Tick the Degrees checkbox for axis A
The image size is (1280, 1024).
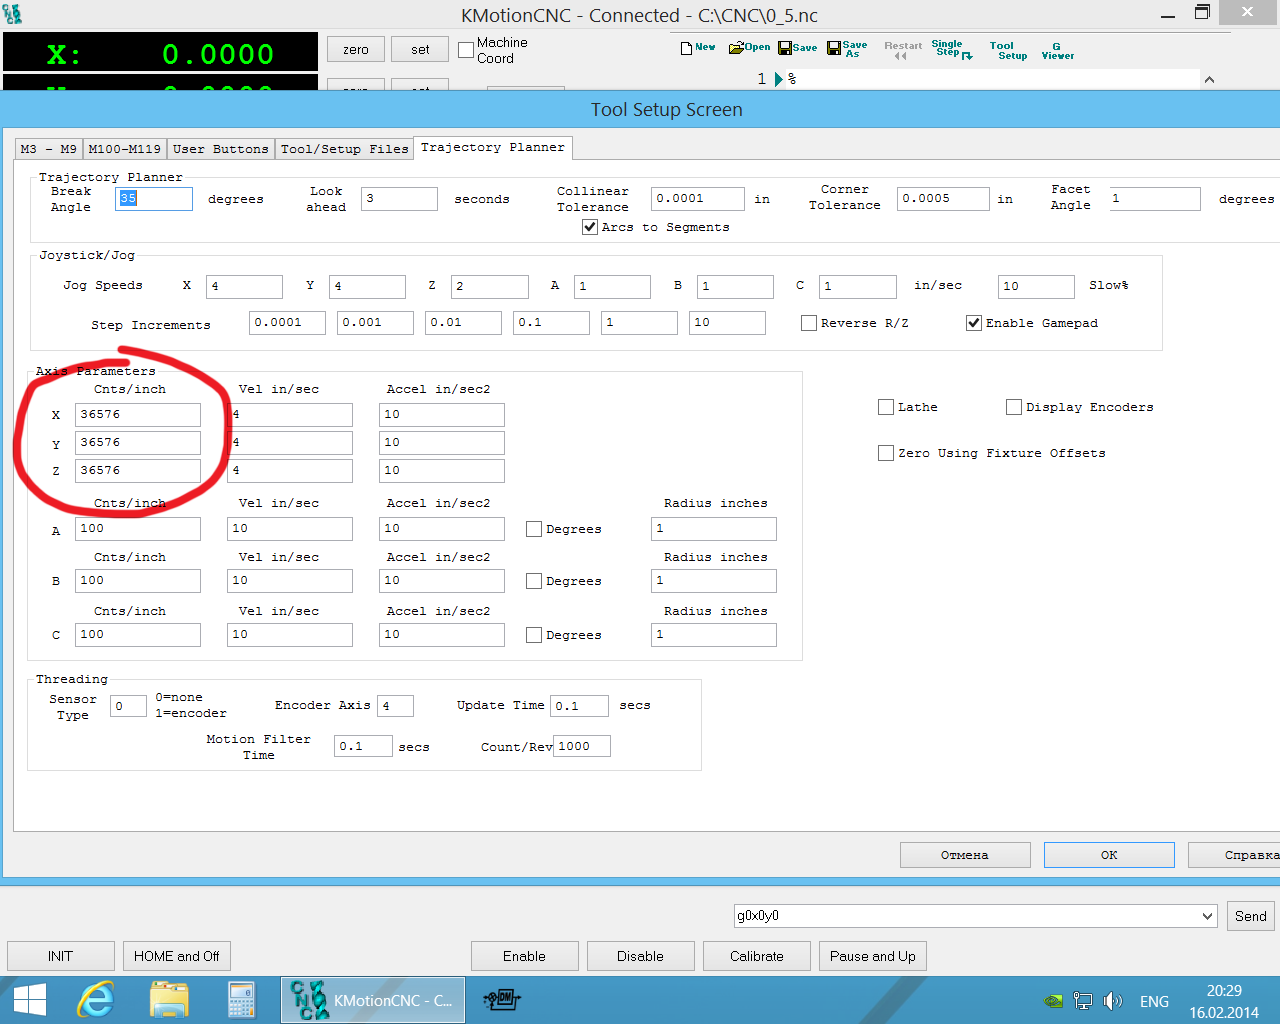pos(534,529)
